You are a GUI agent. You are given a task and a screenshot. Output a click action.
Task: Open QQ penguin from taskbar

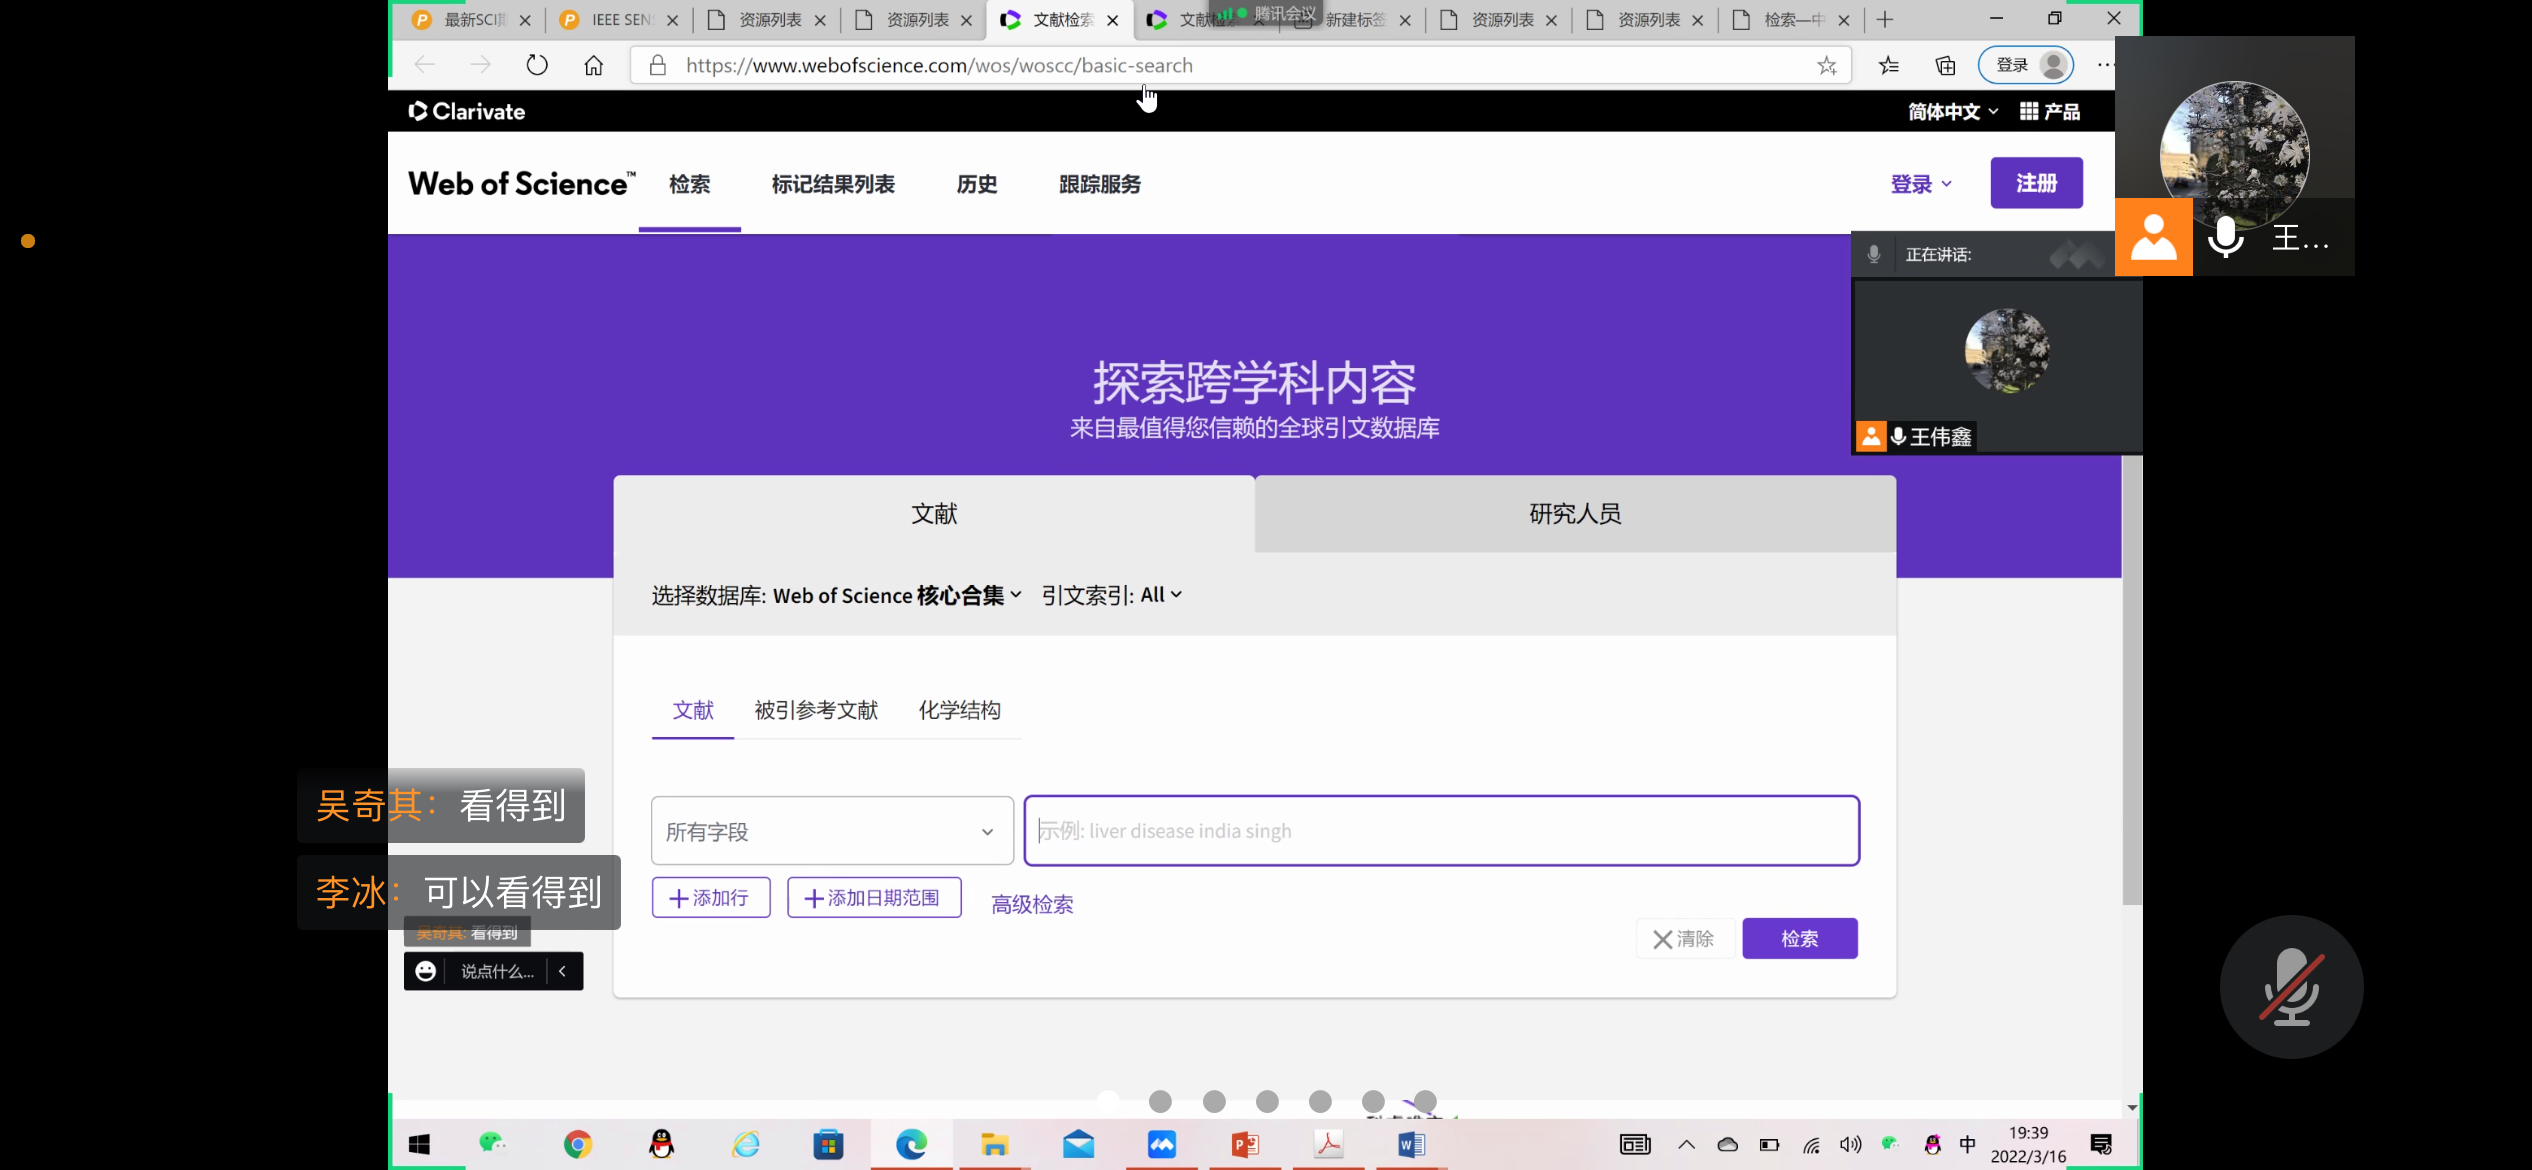(x=661, y=1144)
